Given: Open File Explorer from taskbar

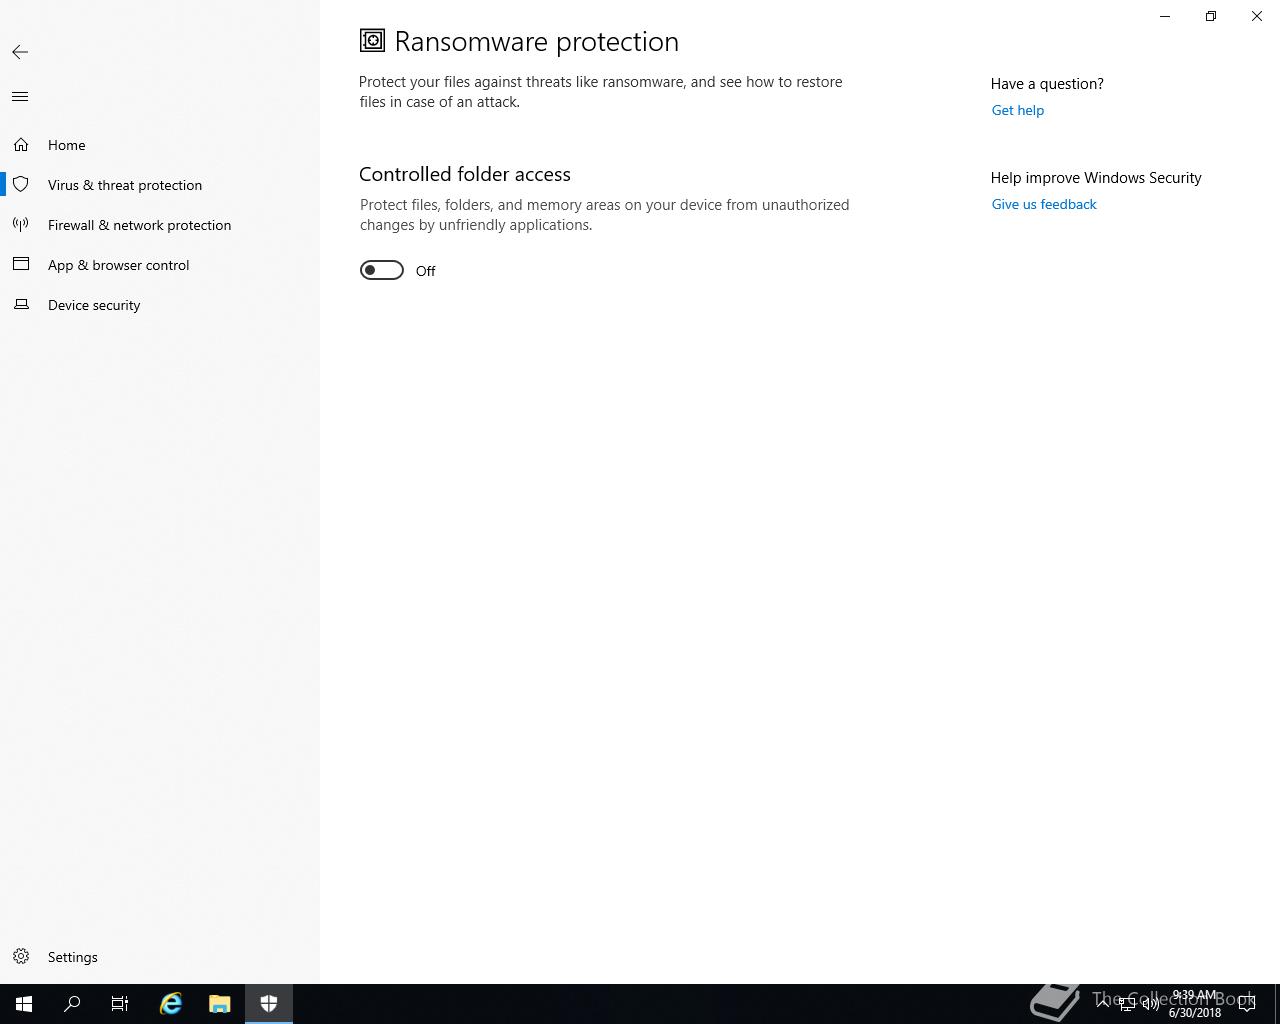Looking at the screenshot, I should tap(220, 1004).
